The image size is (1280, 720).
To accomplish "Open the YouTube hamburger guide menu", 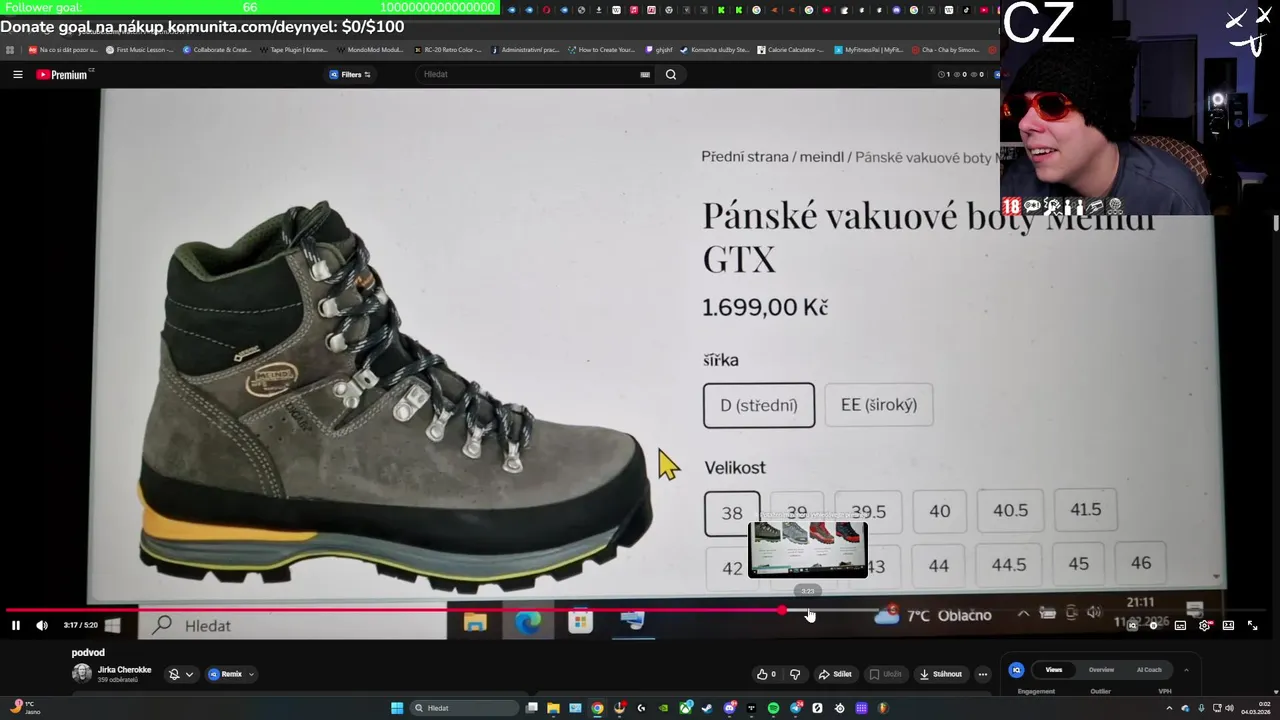I will click(17, 74).
